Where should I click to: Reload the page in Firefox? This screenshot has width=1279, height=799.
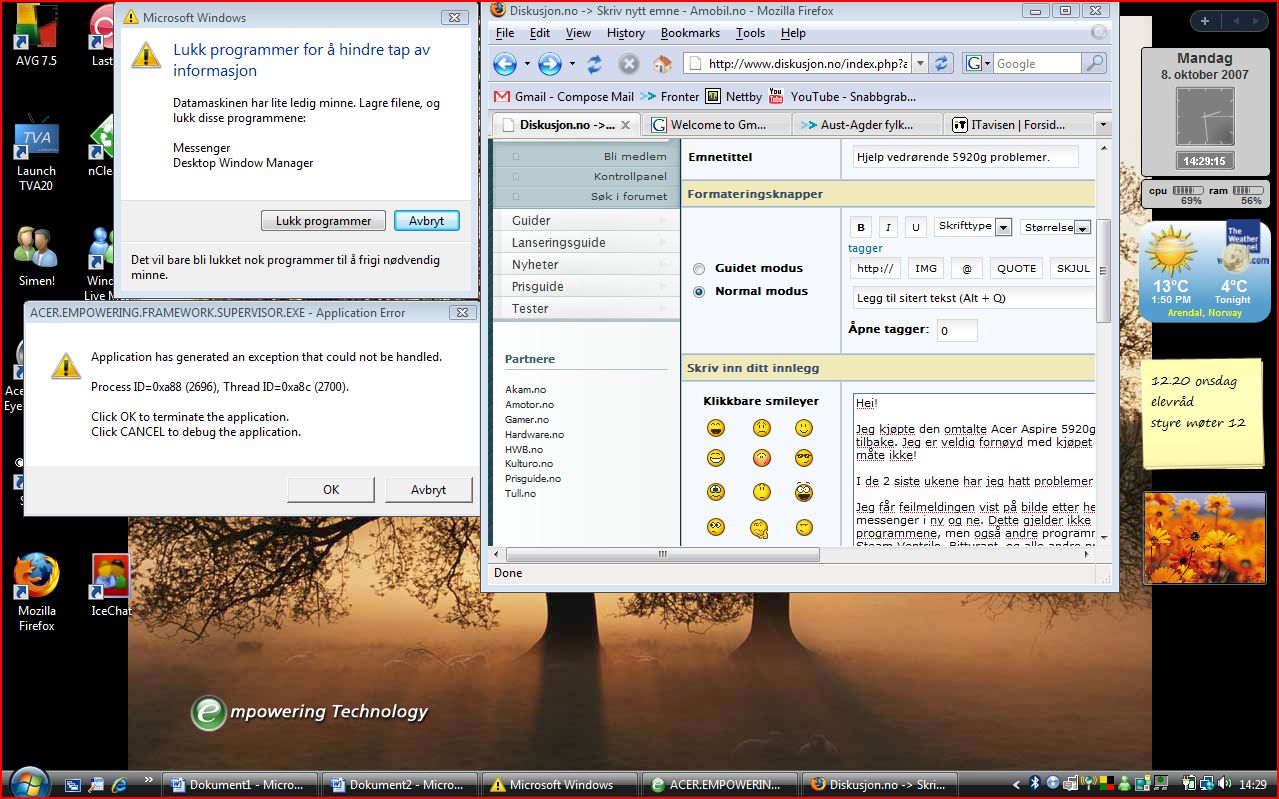(x=594, y=64)
